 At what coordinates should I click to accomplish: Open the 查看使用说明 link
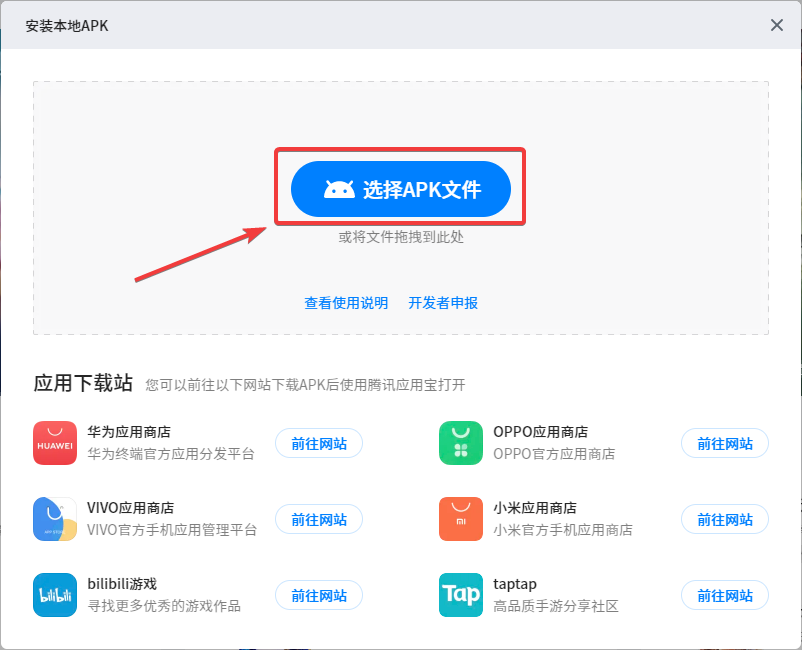click(x=346, y=301)
